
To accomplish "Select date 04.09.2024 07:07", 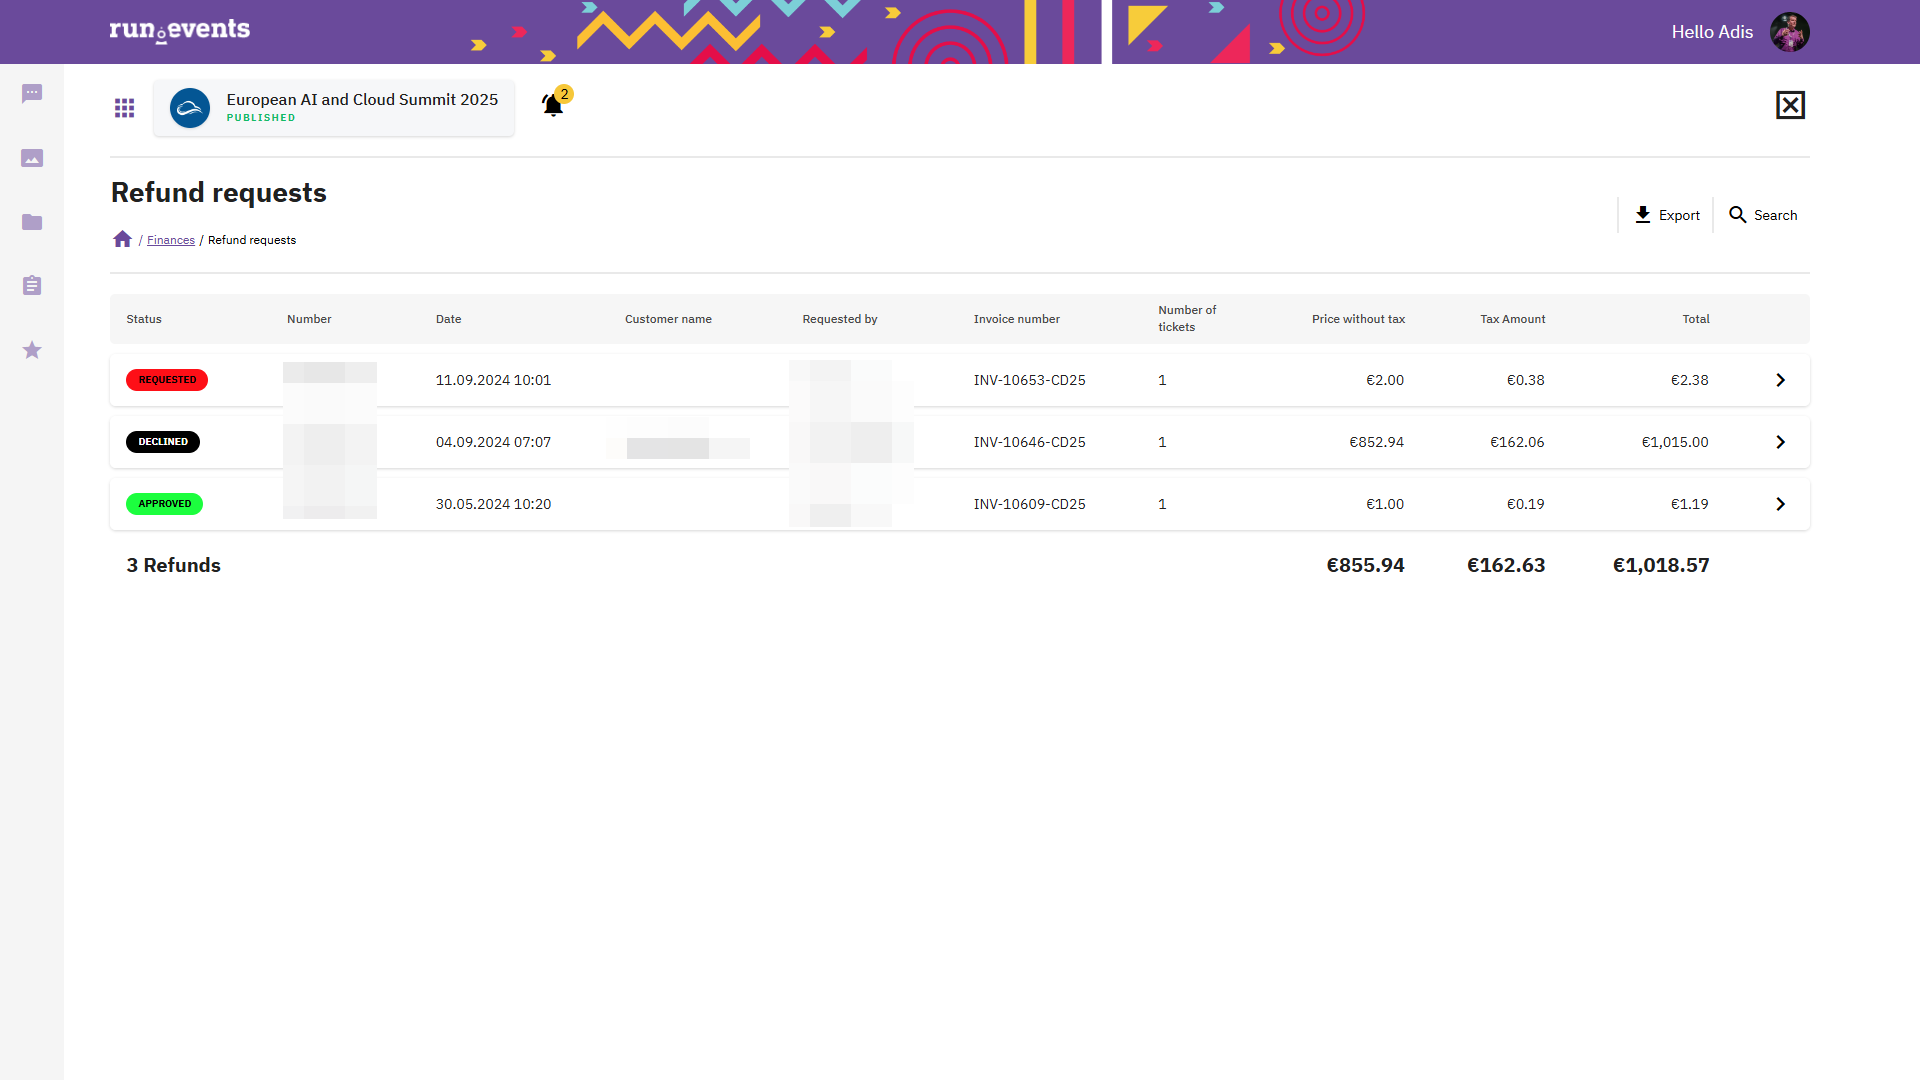I will coord(493,442).
